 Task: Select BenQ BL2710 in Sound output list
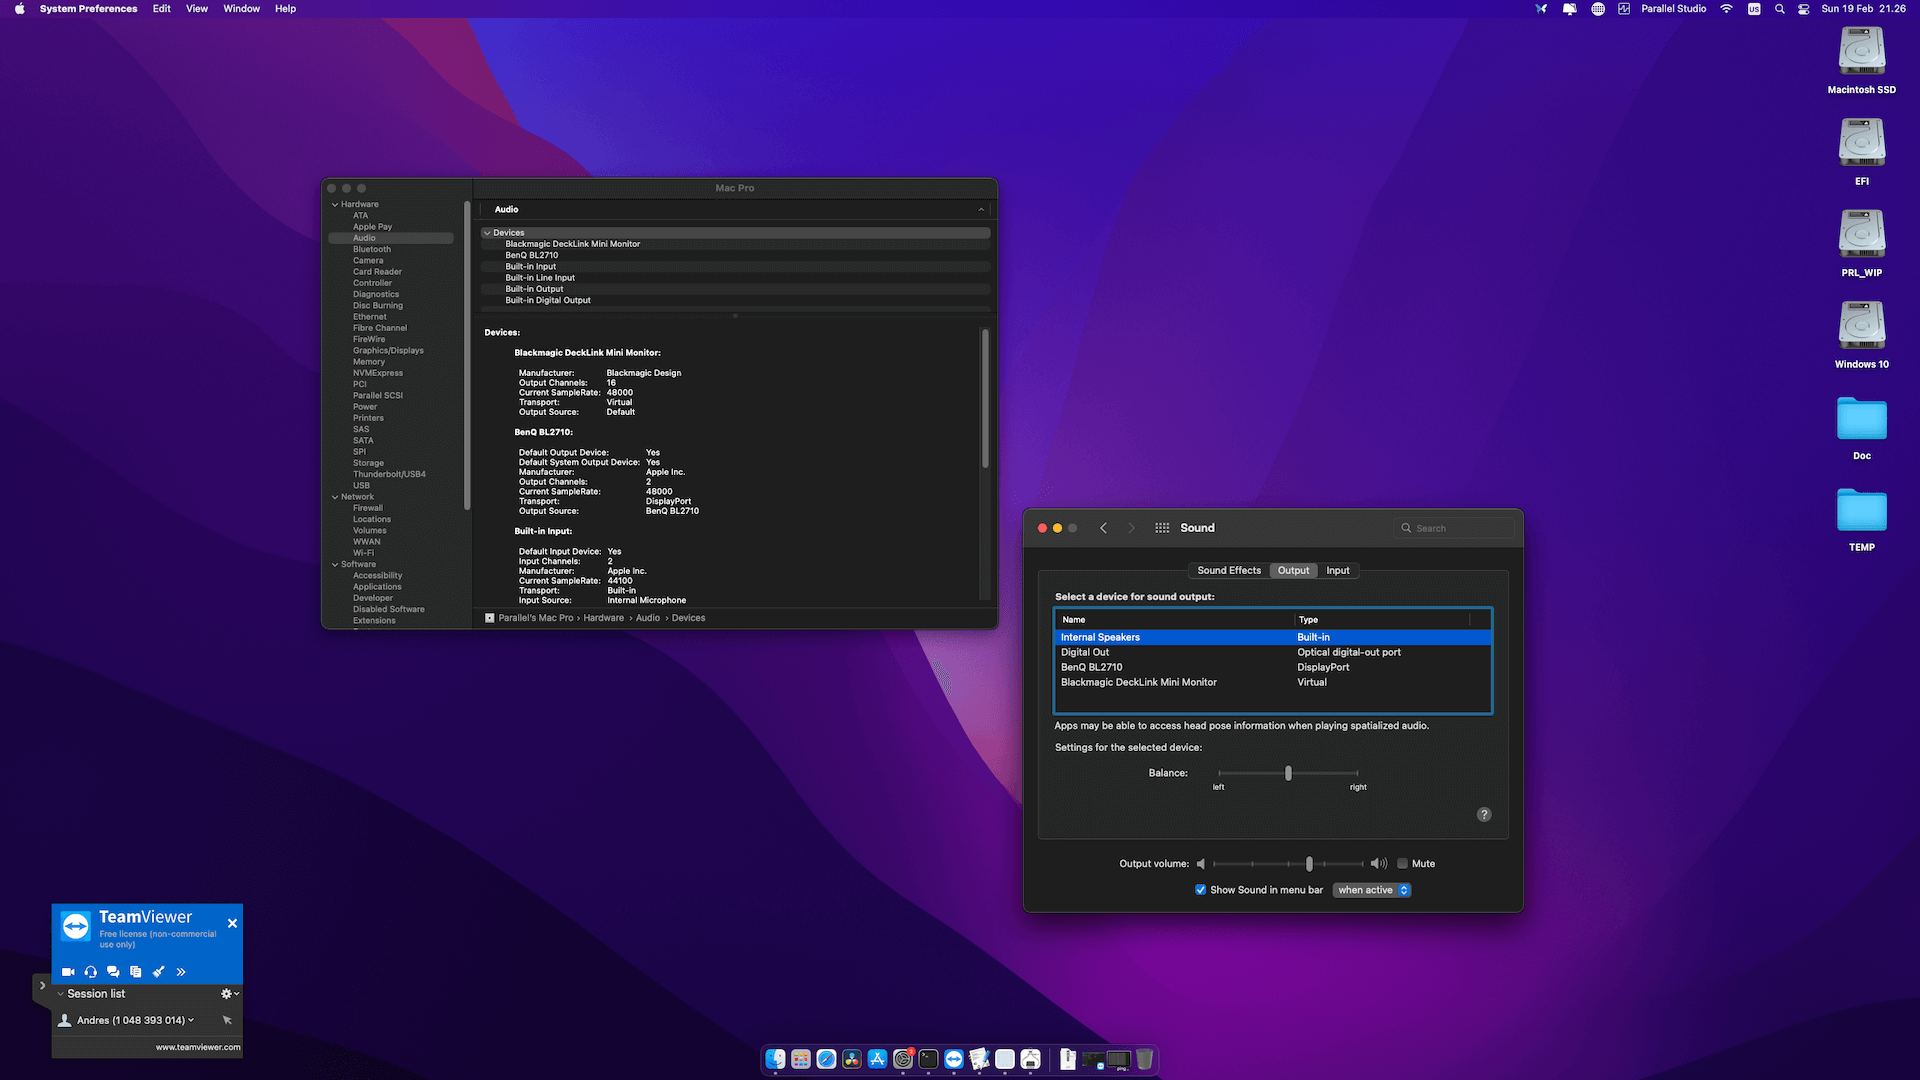click(x=1273, y=667)
